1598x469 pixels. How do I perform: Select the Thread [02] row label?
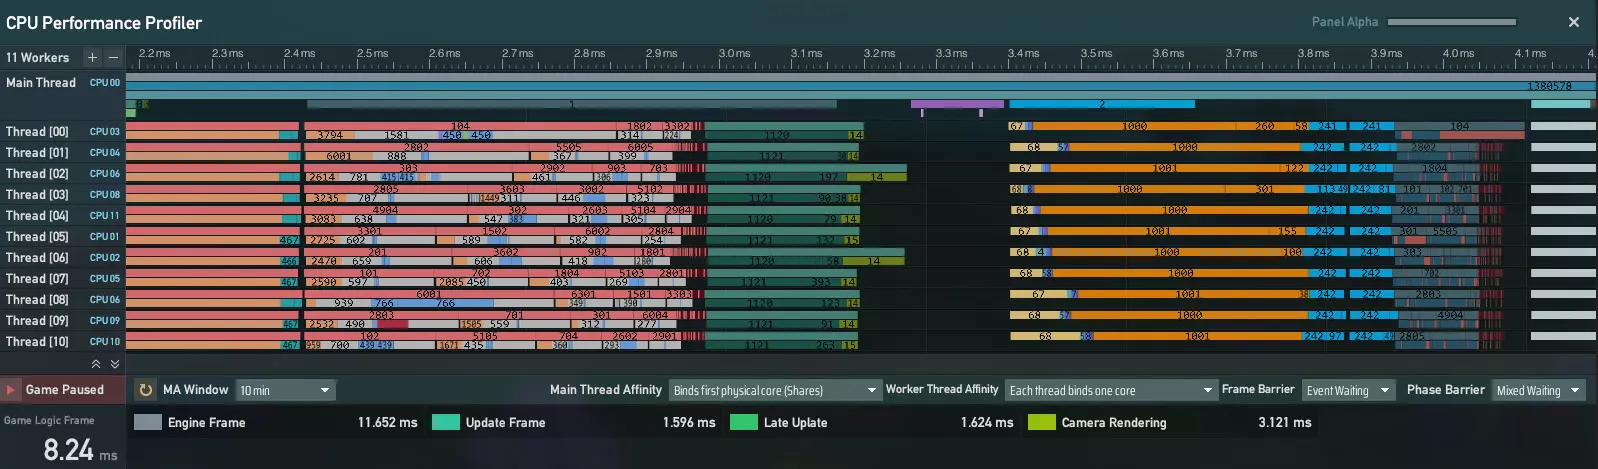click(x=37, y=173)
